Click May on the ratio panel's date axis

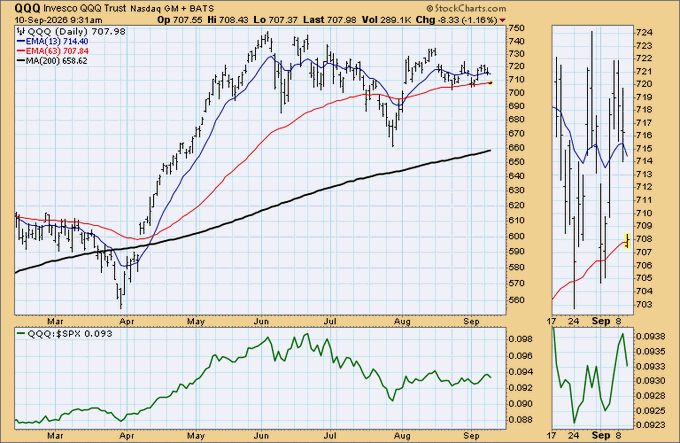click(196, 435)
